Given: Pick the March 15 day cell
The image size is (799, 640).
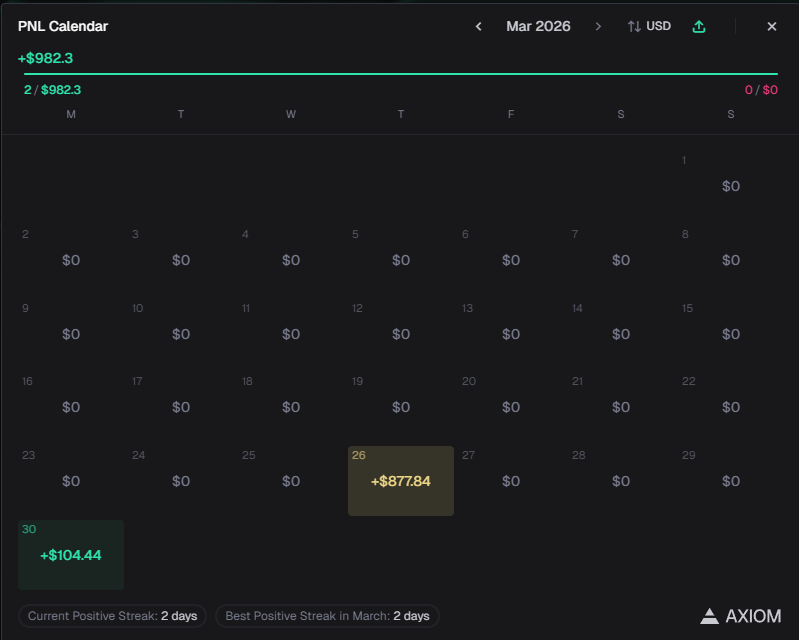Looking at the screenshot, I should pos(731,334).
